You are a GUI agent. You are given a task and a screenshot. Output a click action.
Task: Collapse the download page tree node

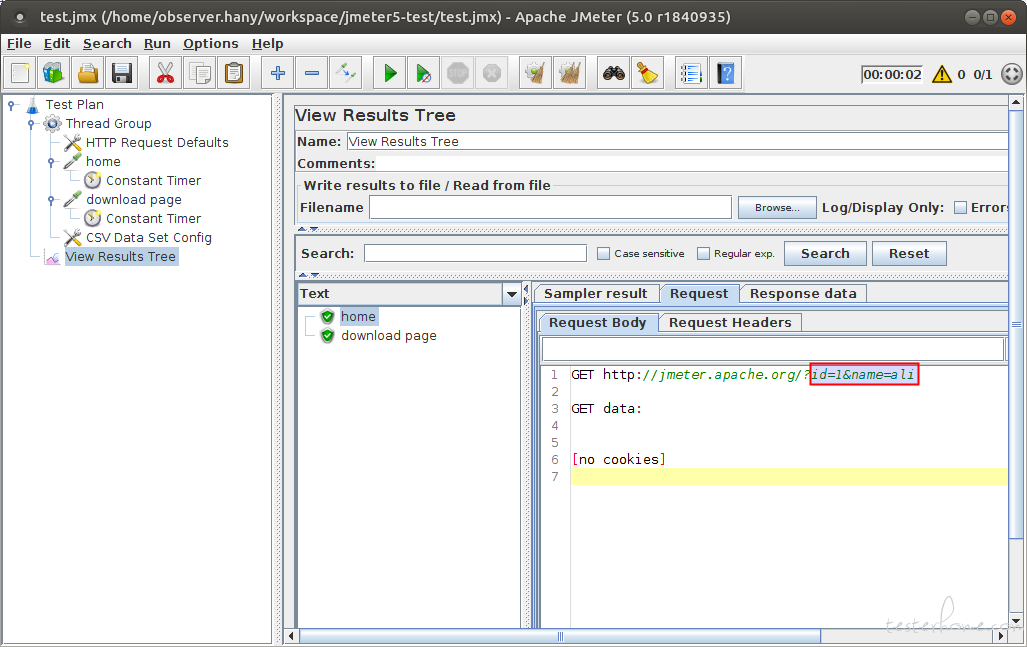(51, 200)
